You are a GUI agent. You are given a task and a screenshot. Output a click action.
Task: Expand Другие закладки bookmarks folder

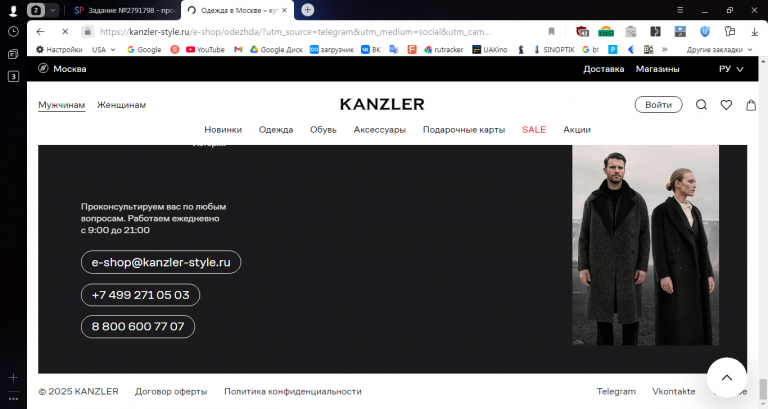pyautogui.click(x=719, y=49)
